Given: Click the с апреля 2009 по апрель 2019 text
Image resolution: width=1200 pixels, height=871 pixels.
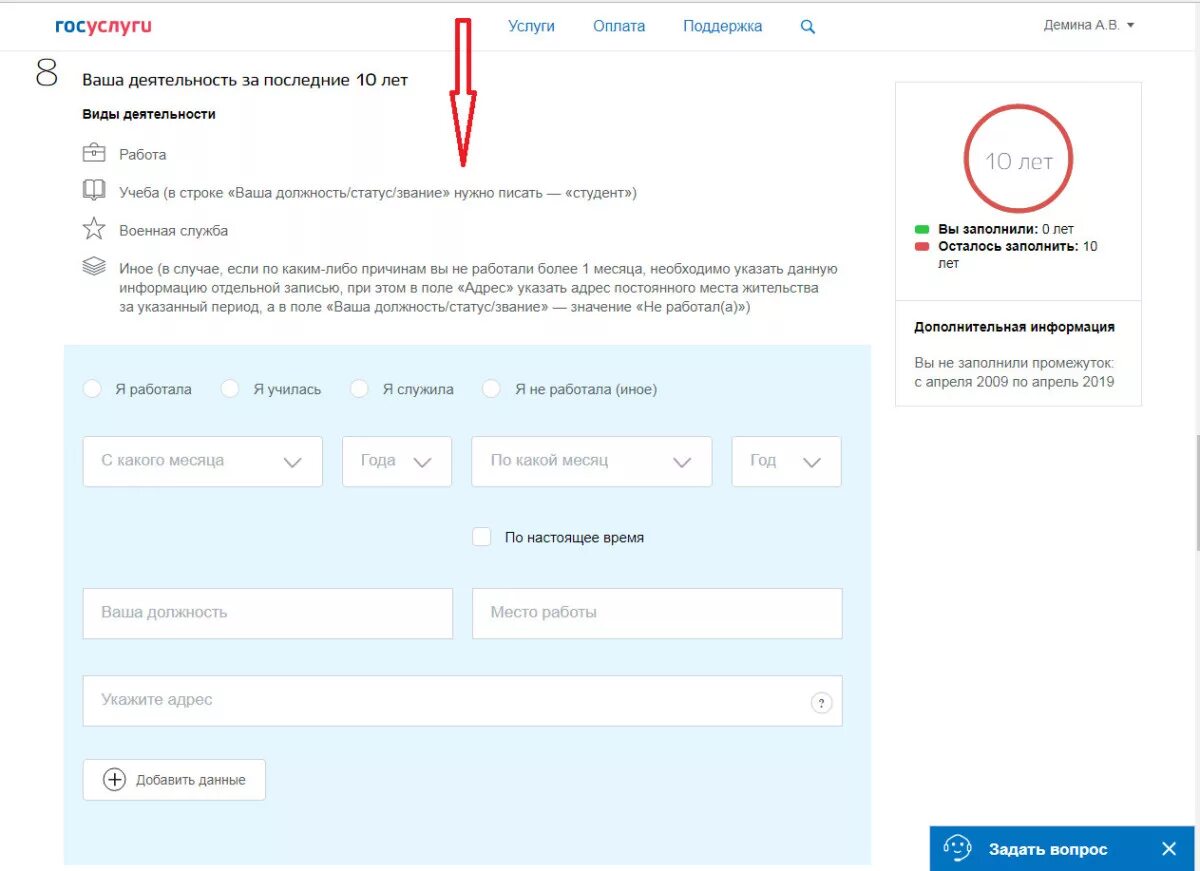Looking at the screenshot, I should click(1014, 382).
